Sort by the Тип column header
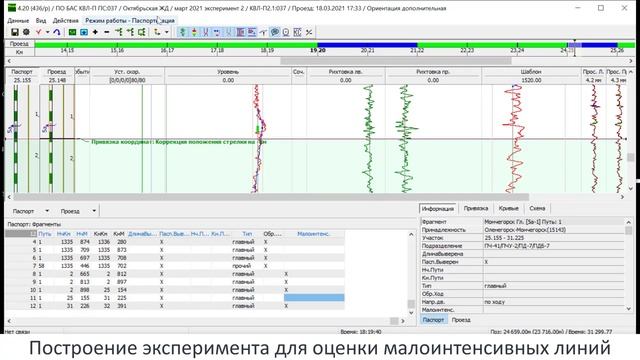The height and width of the screenshot is (360, 640). [247, 234]
